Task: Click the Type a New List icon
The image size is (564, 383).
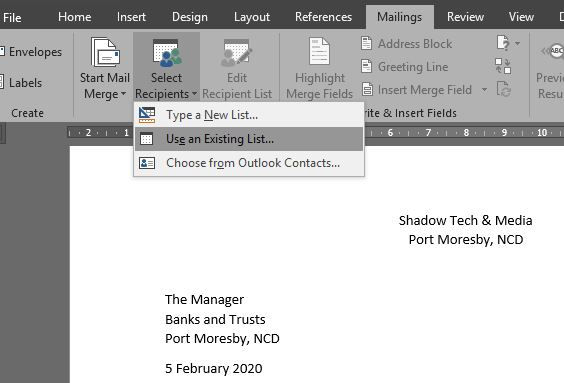Action: pos(147,115)
